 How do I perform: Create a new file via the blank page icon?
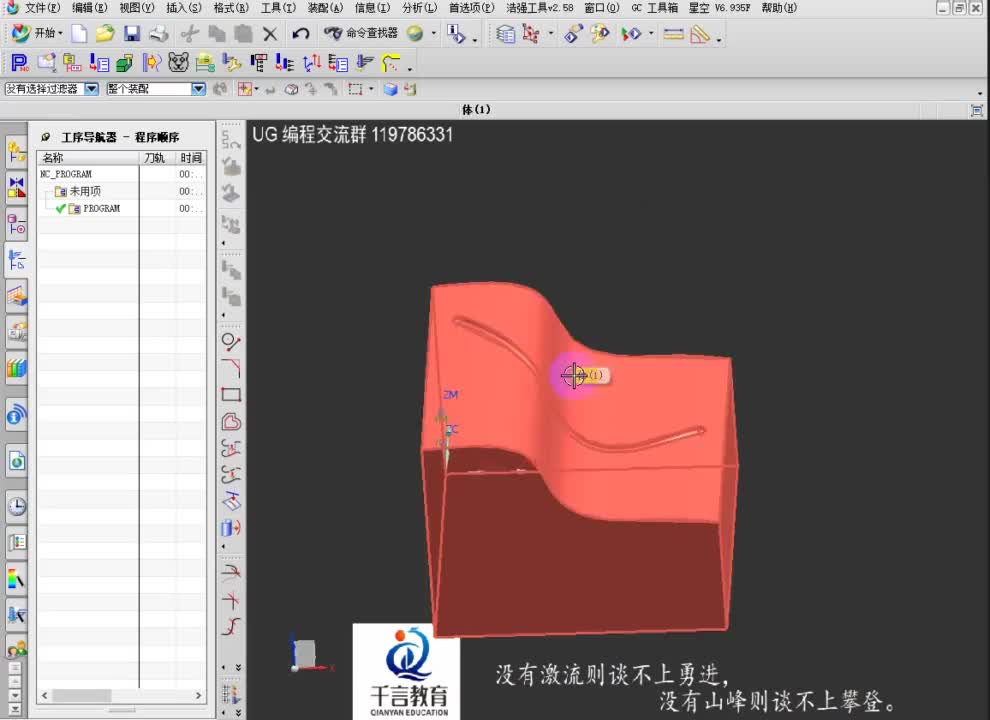click(79, 33)
